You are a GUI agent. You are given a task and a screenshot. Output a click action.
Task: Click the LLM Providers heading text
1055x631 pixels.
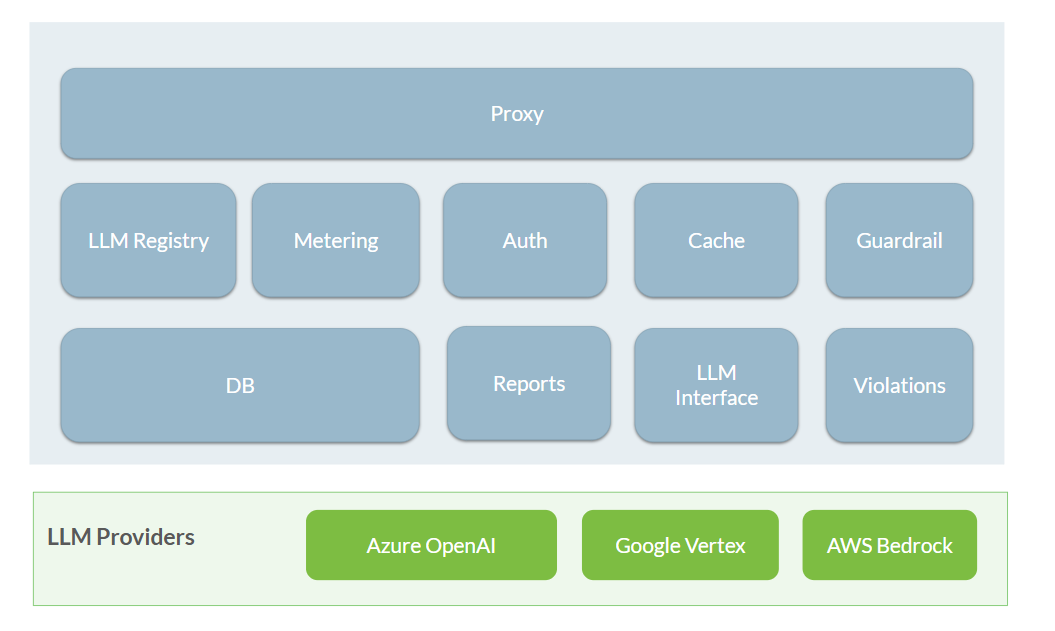121,537
